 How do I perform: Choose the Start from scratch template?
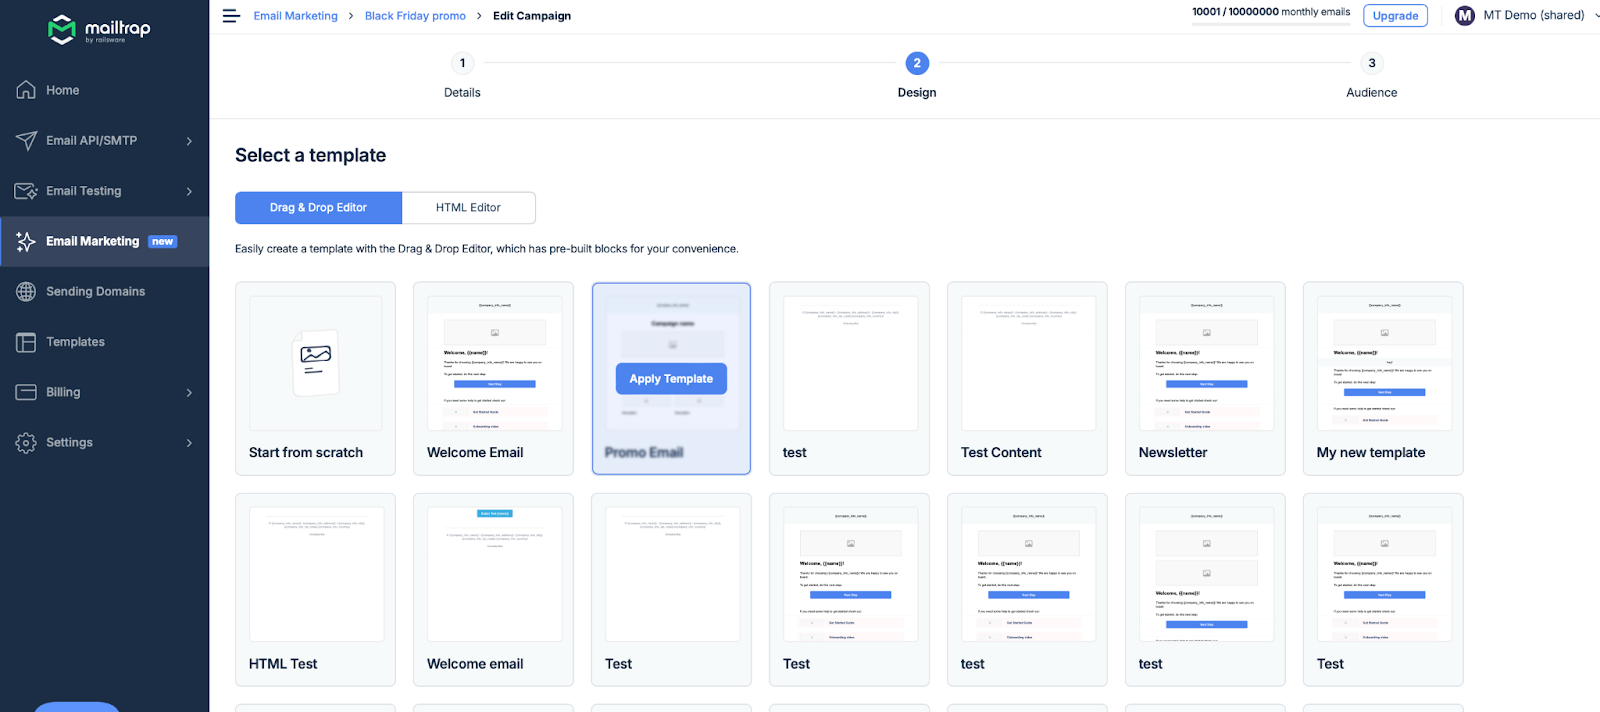click(x=315, y=378)
